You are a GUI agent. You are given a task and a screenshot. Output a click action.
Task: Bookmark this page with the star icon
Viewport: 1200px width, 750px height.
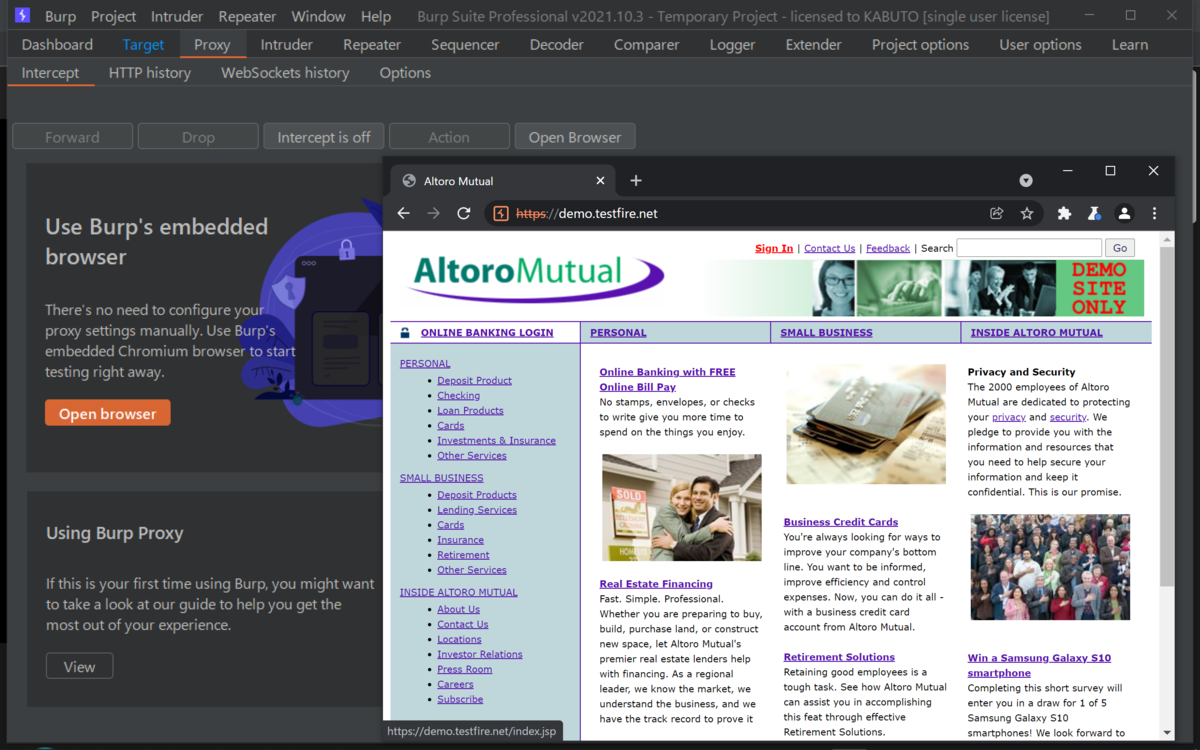point(1027,213)
